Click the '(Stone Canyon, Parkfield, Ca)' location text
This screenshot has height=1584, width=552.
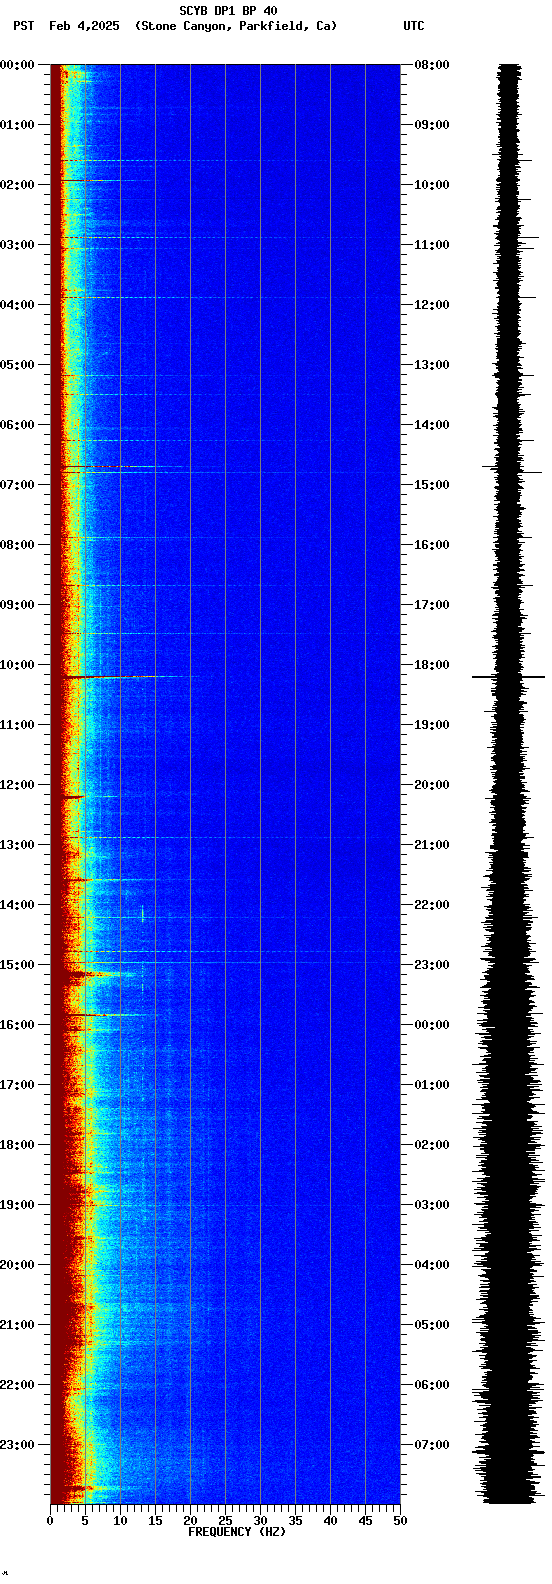coord(236,26)
